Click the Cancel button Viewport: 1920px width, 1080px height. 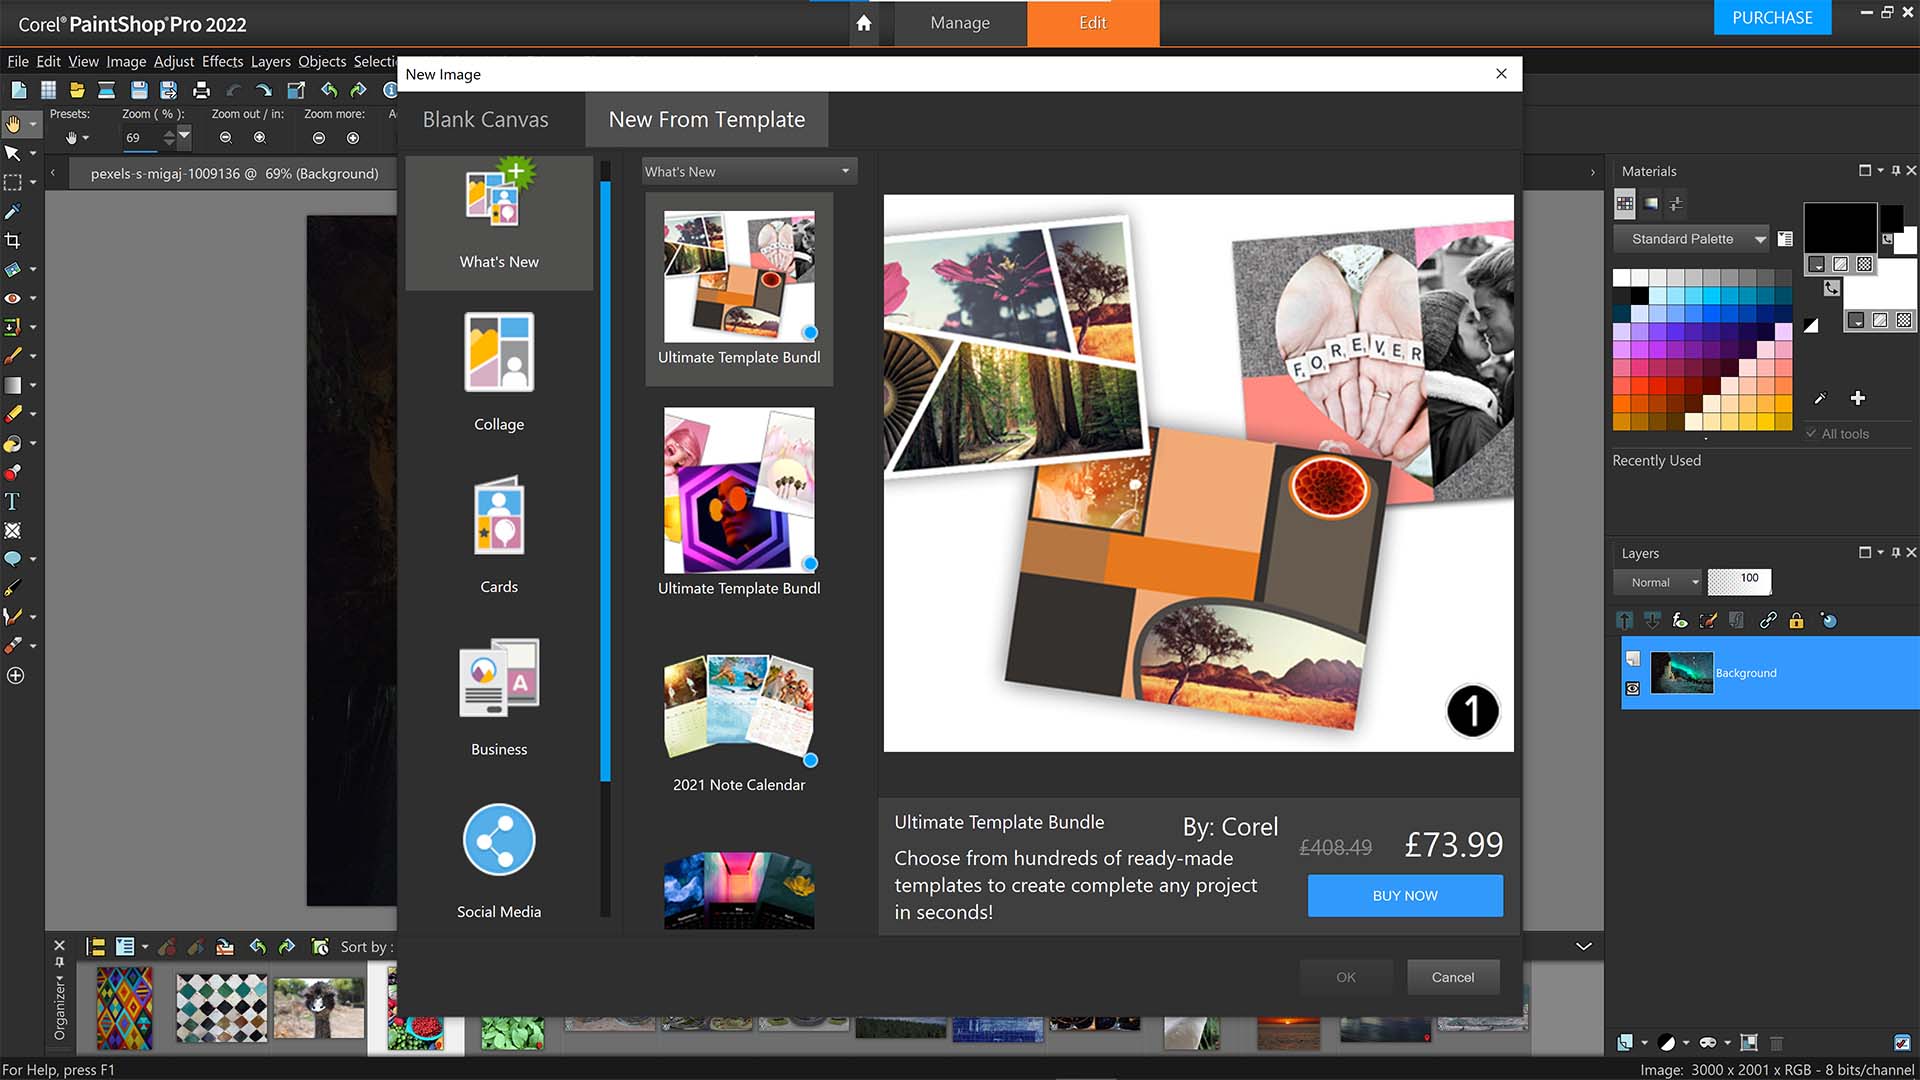(1452, 977)
